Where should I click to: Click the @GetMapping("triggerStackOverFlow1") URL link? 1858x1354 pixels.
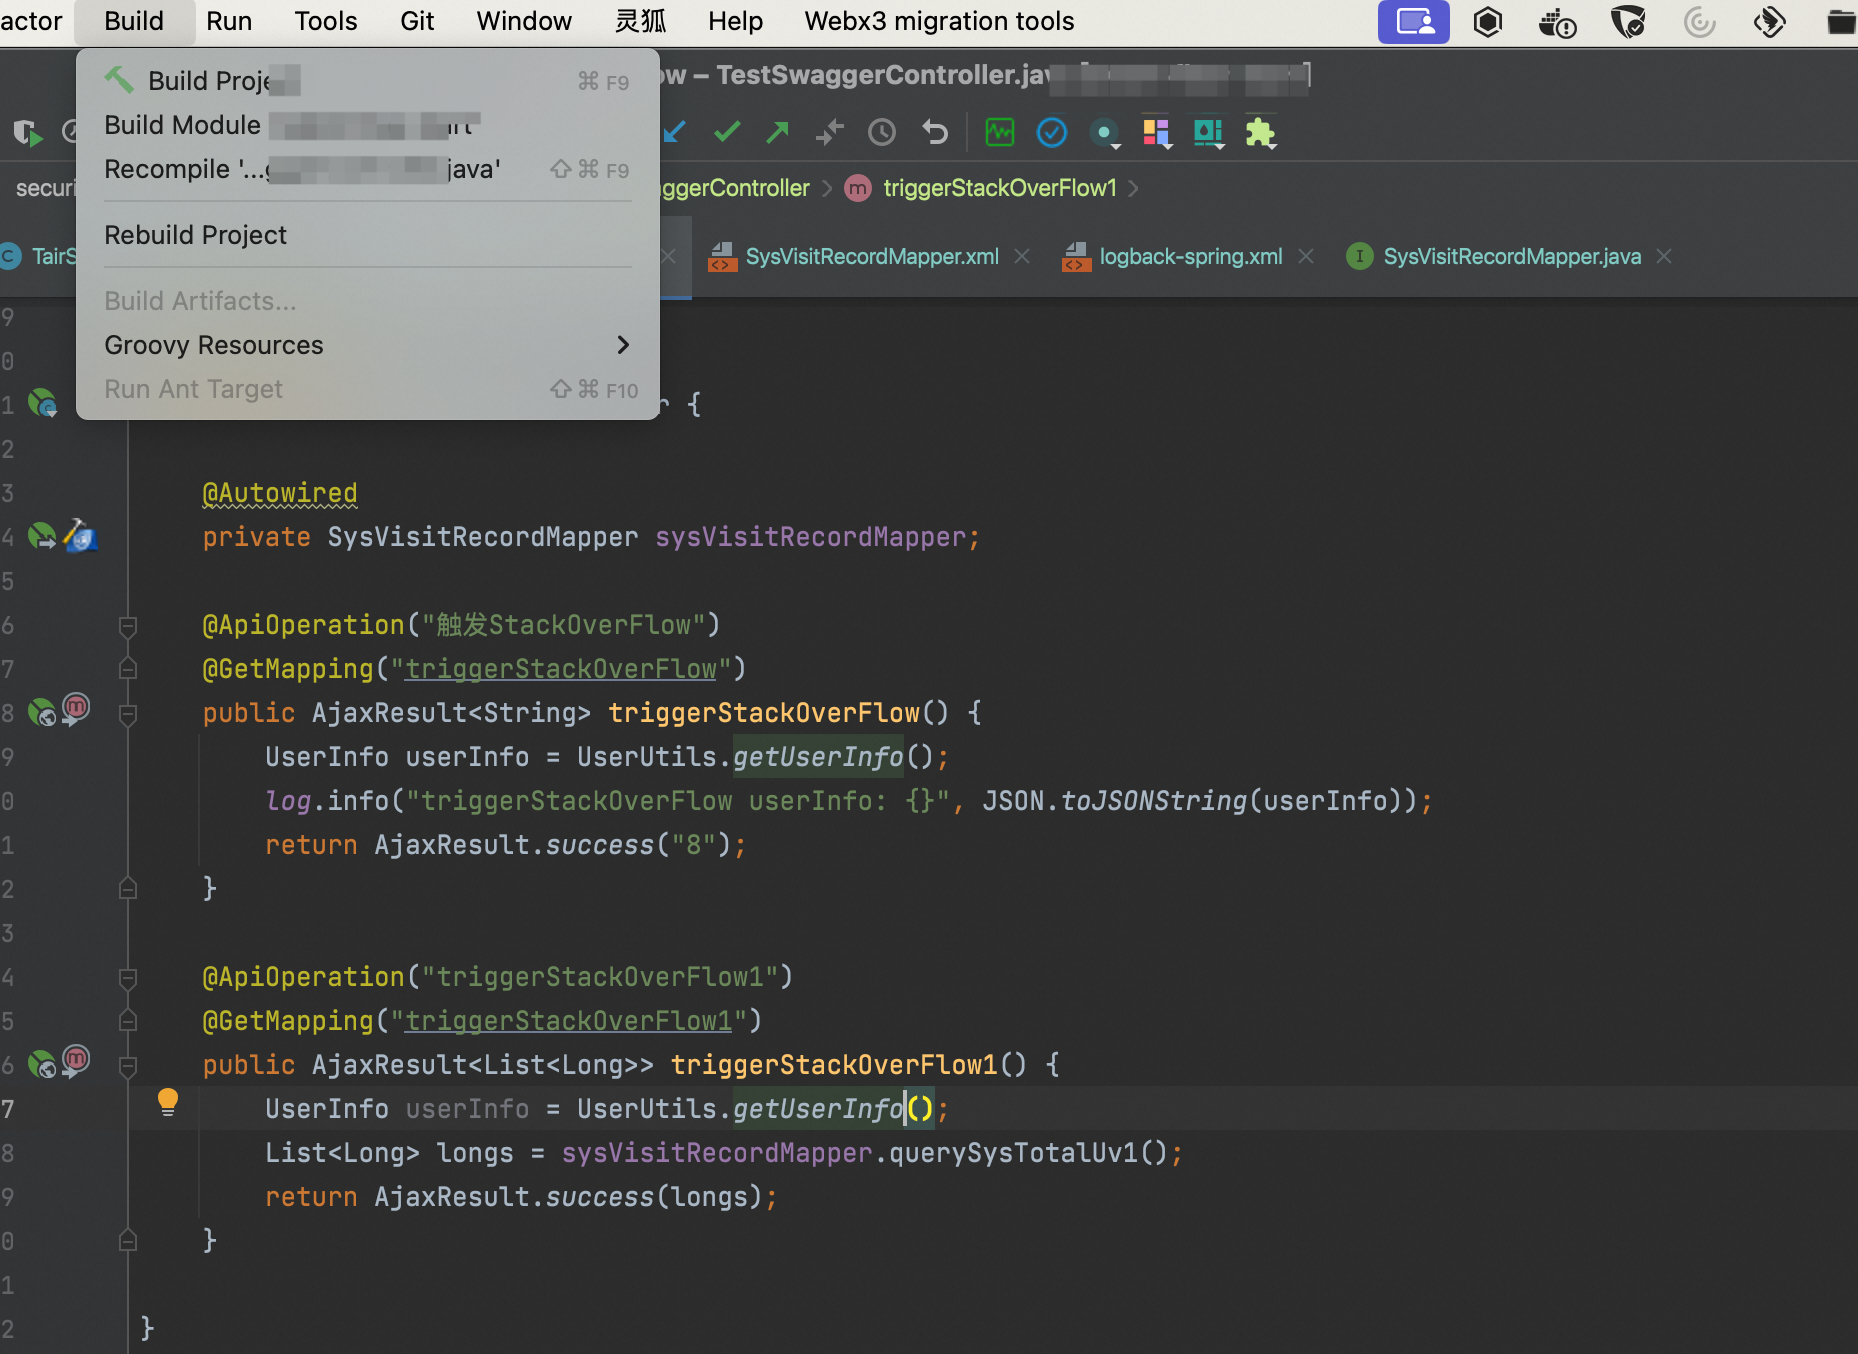point(569,1021)
